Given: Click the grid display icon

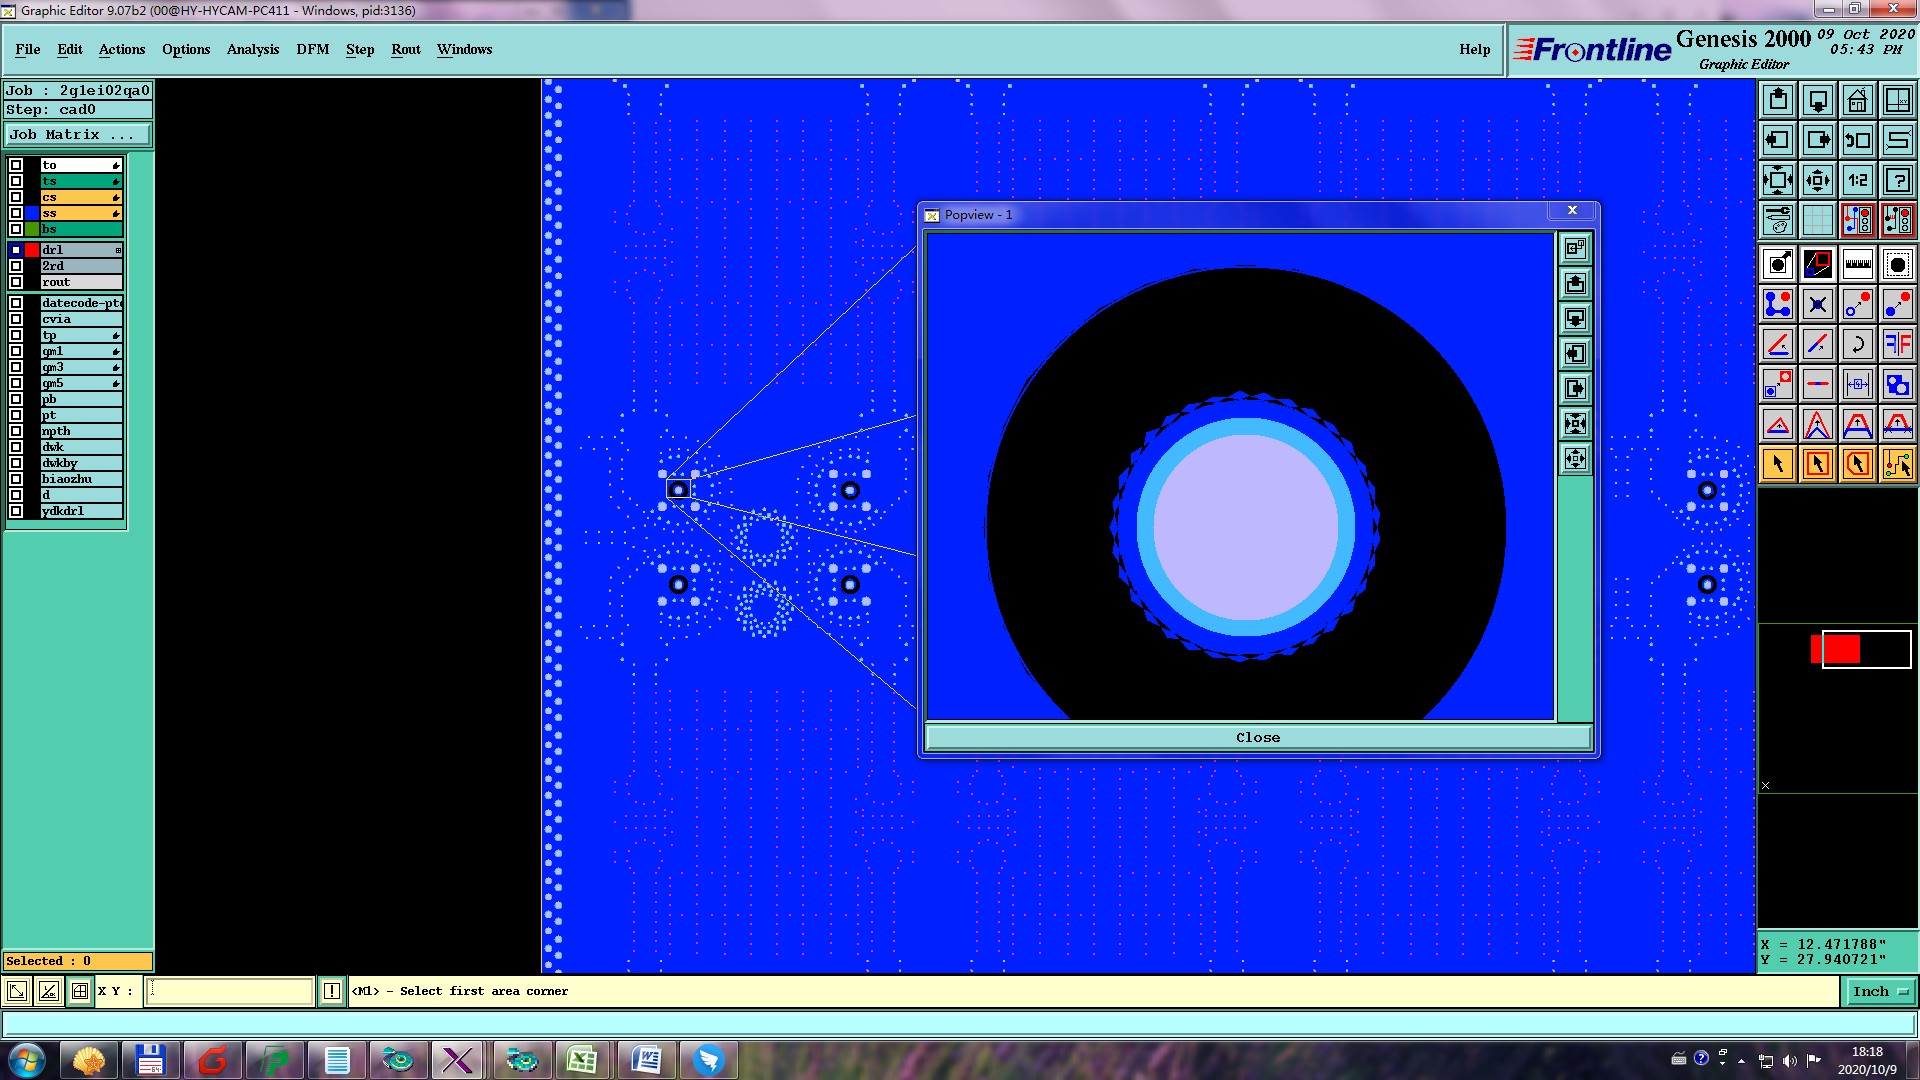Looking at the screenshot, I should [x=1817, y=220].
